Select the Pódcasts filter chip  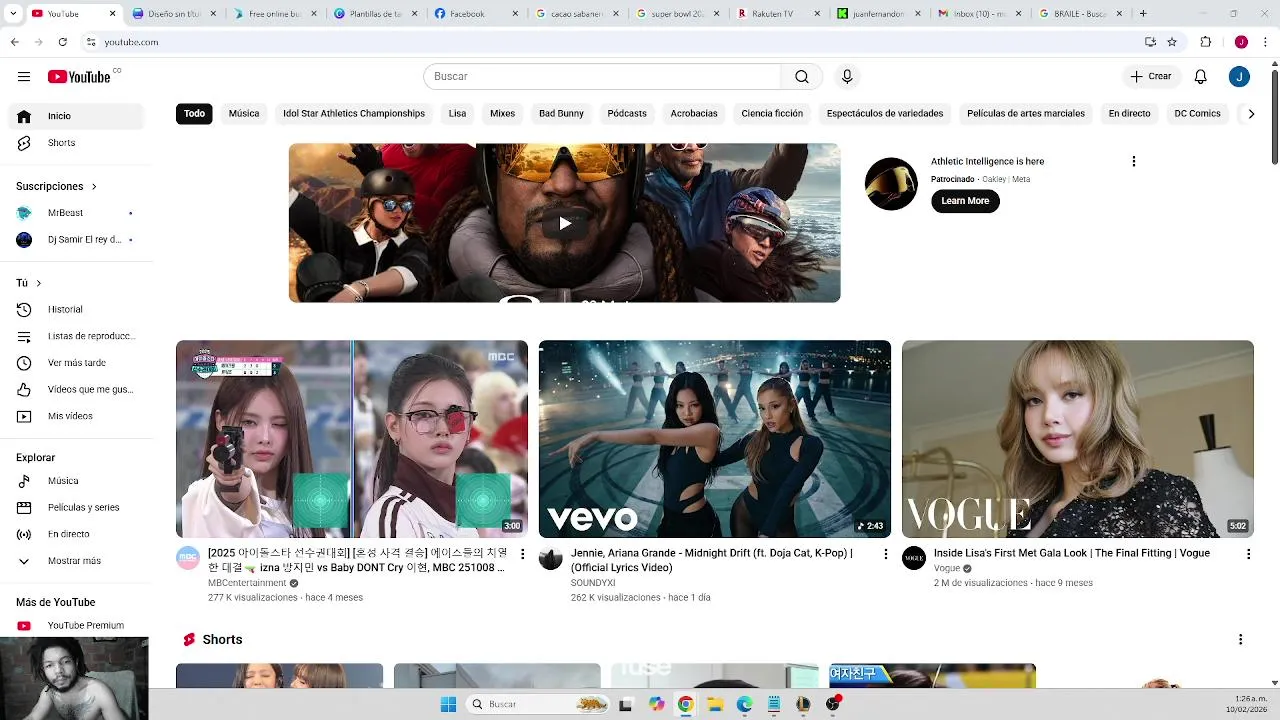627,114
